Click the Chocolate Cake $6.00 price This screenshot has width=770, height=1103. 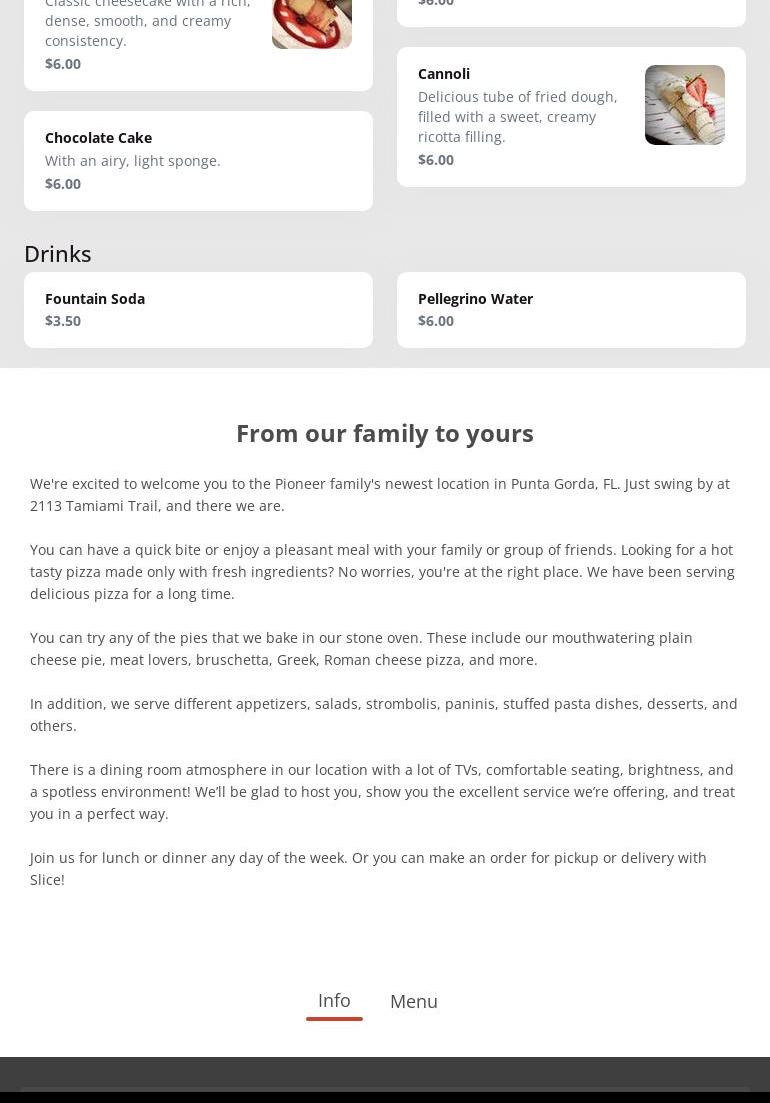click(63, 184)
